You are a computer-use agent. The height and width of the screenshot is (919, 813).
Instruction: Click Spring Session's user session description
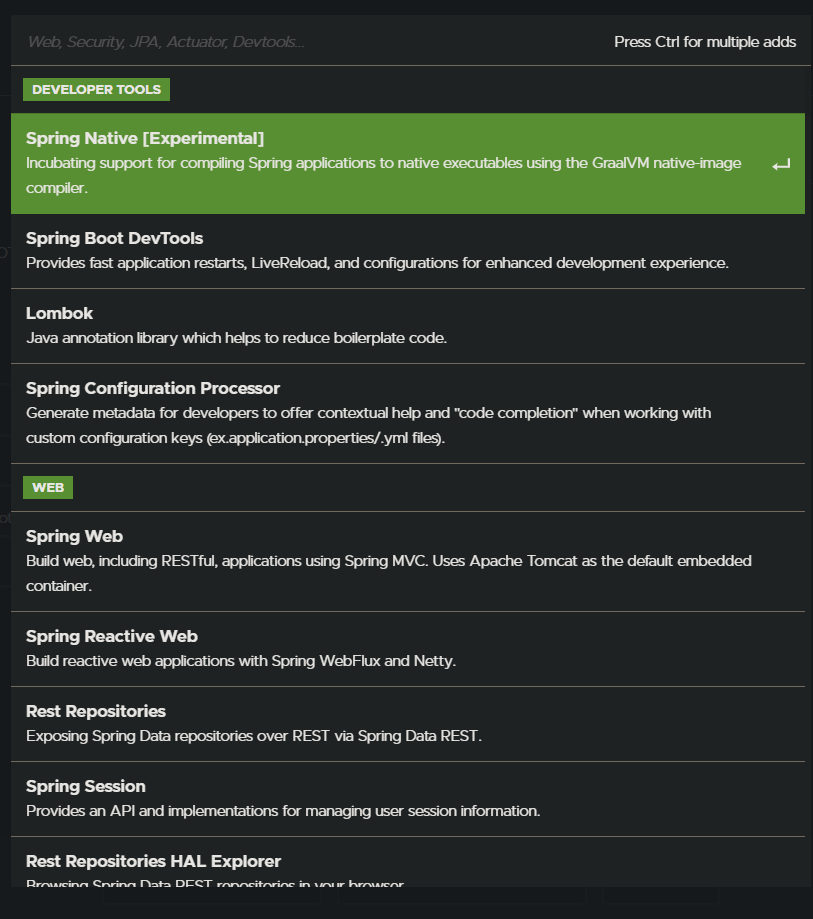(283, 811)
